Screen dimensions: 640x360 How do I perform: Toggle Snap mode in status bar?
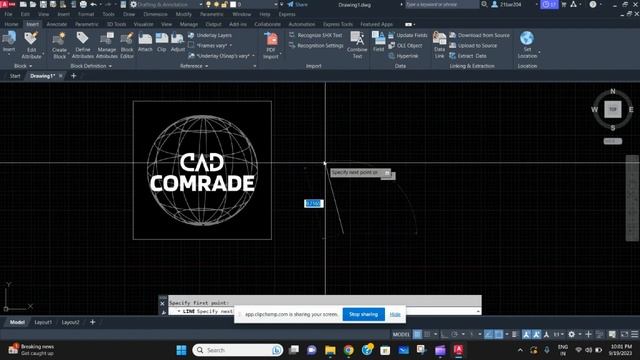[427, 334]
